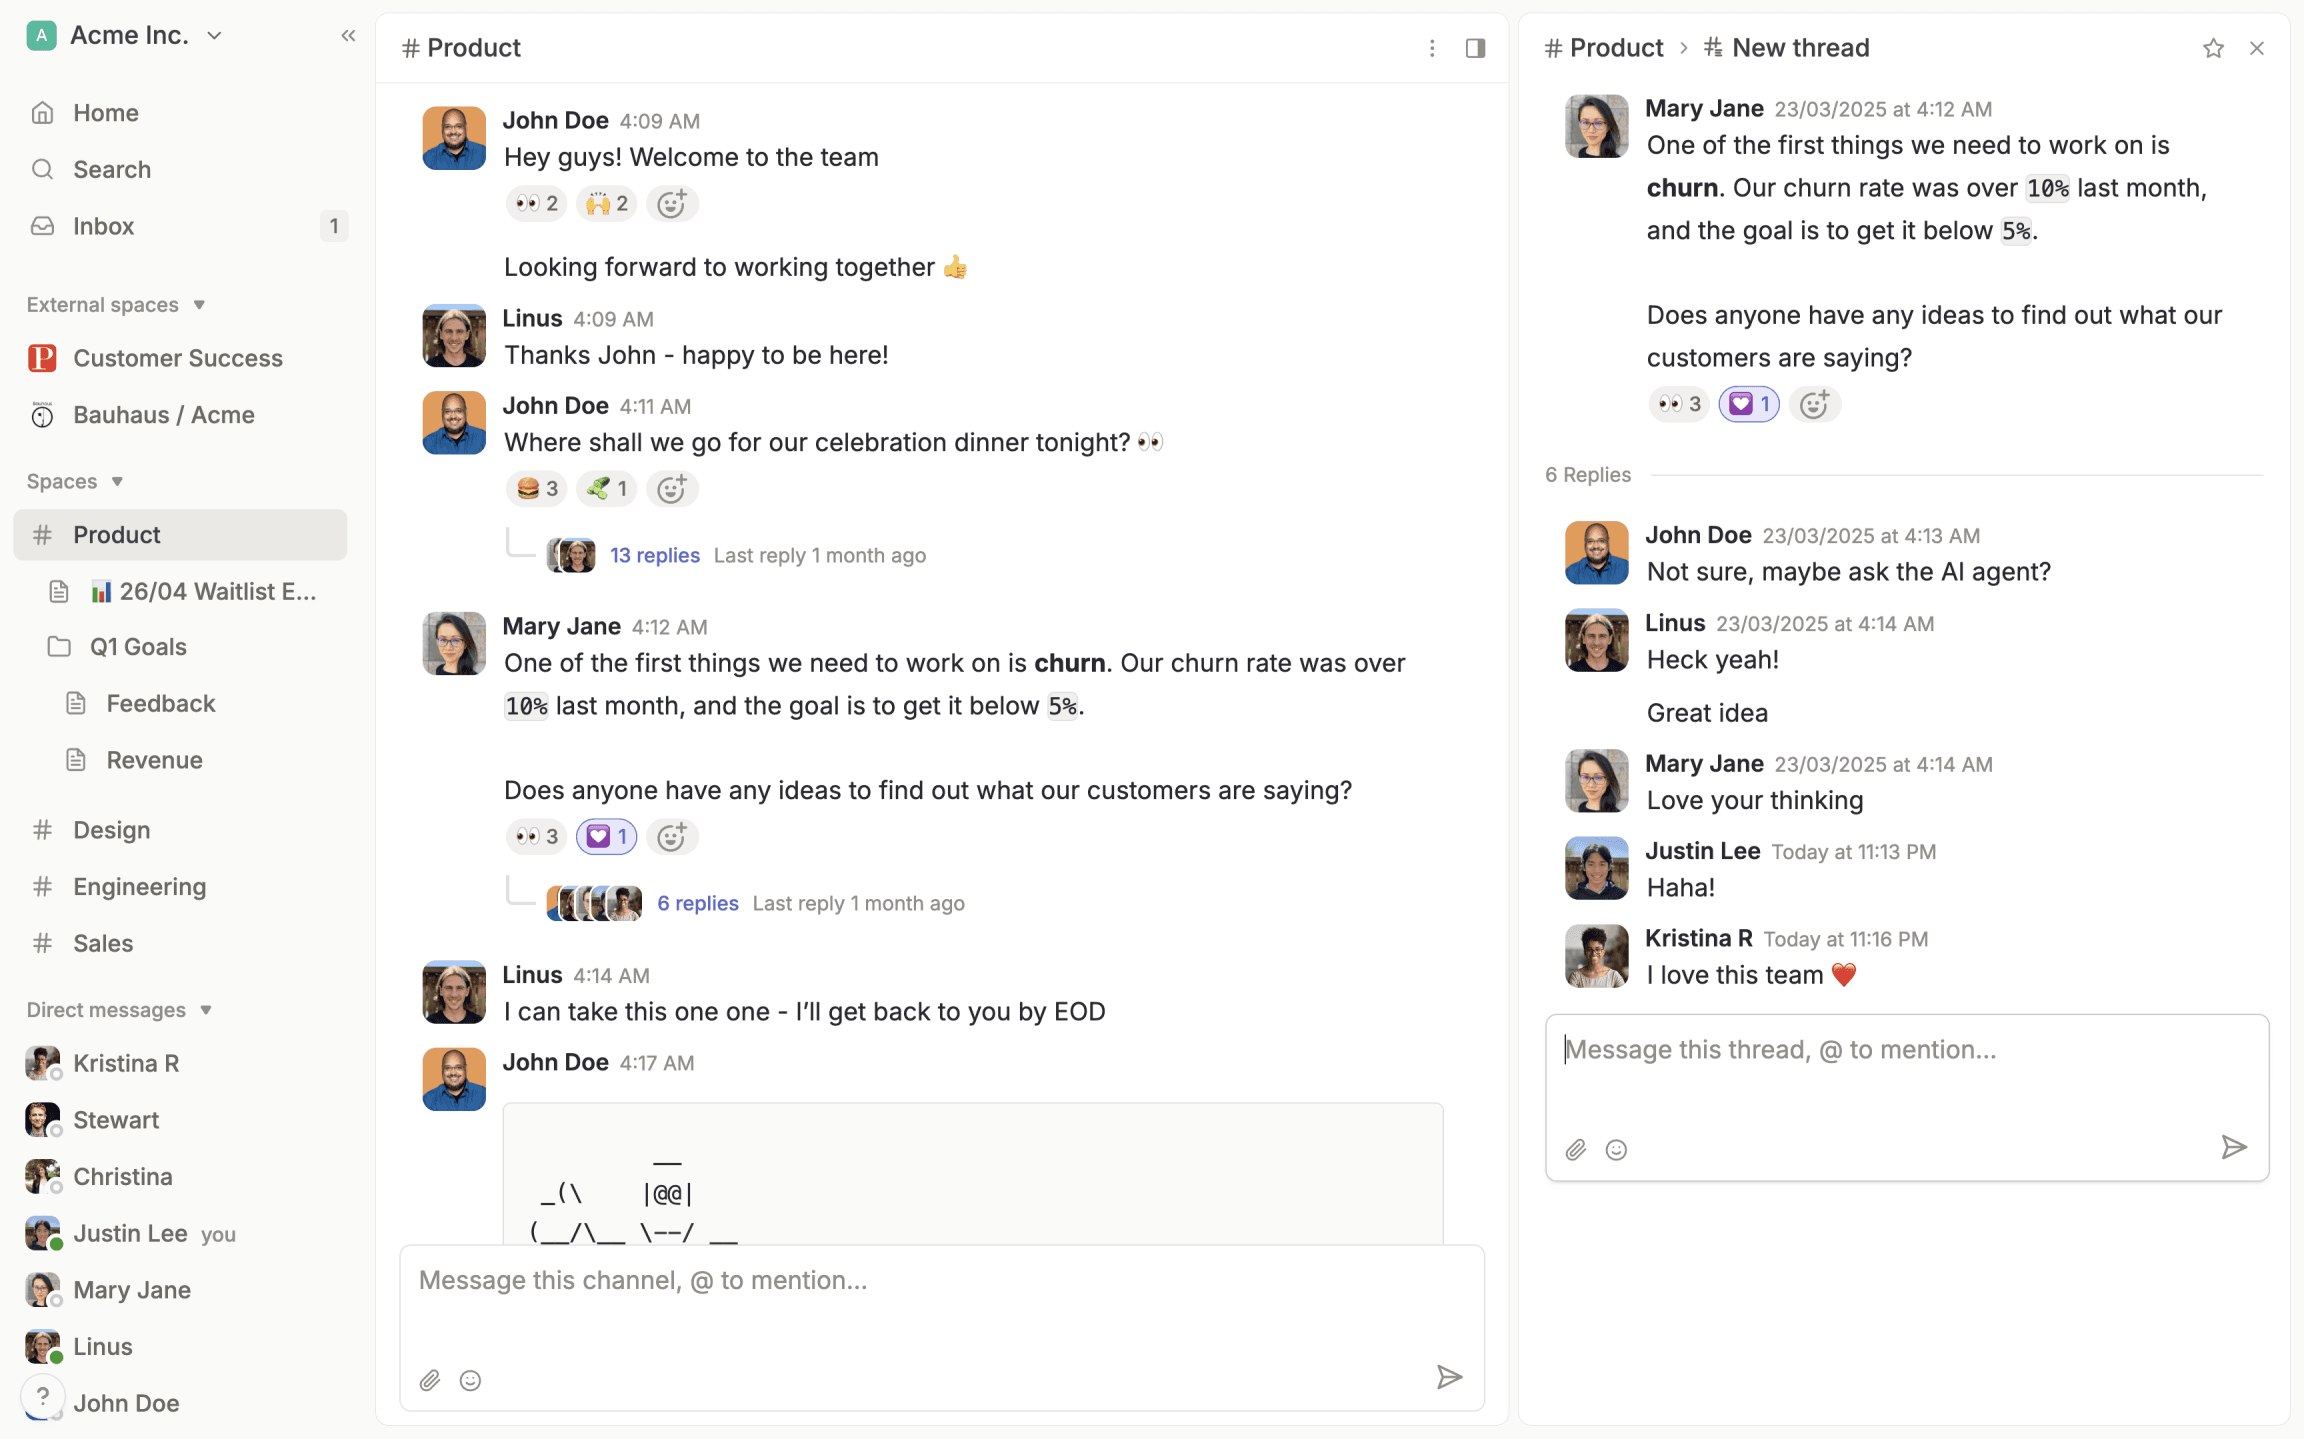The height and width of the screenshot is (1439, 2304).
Task: Open the three-dot menu in Product header
Action: point(1432,48)
